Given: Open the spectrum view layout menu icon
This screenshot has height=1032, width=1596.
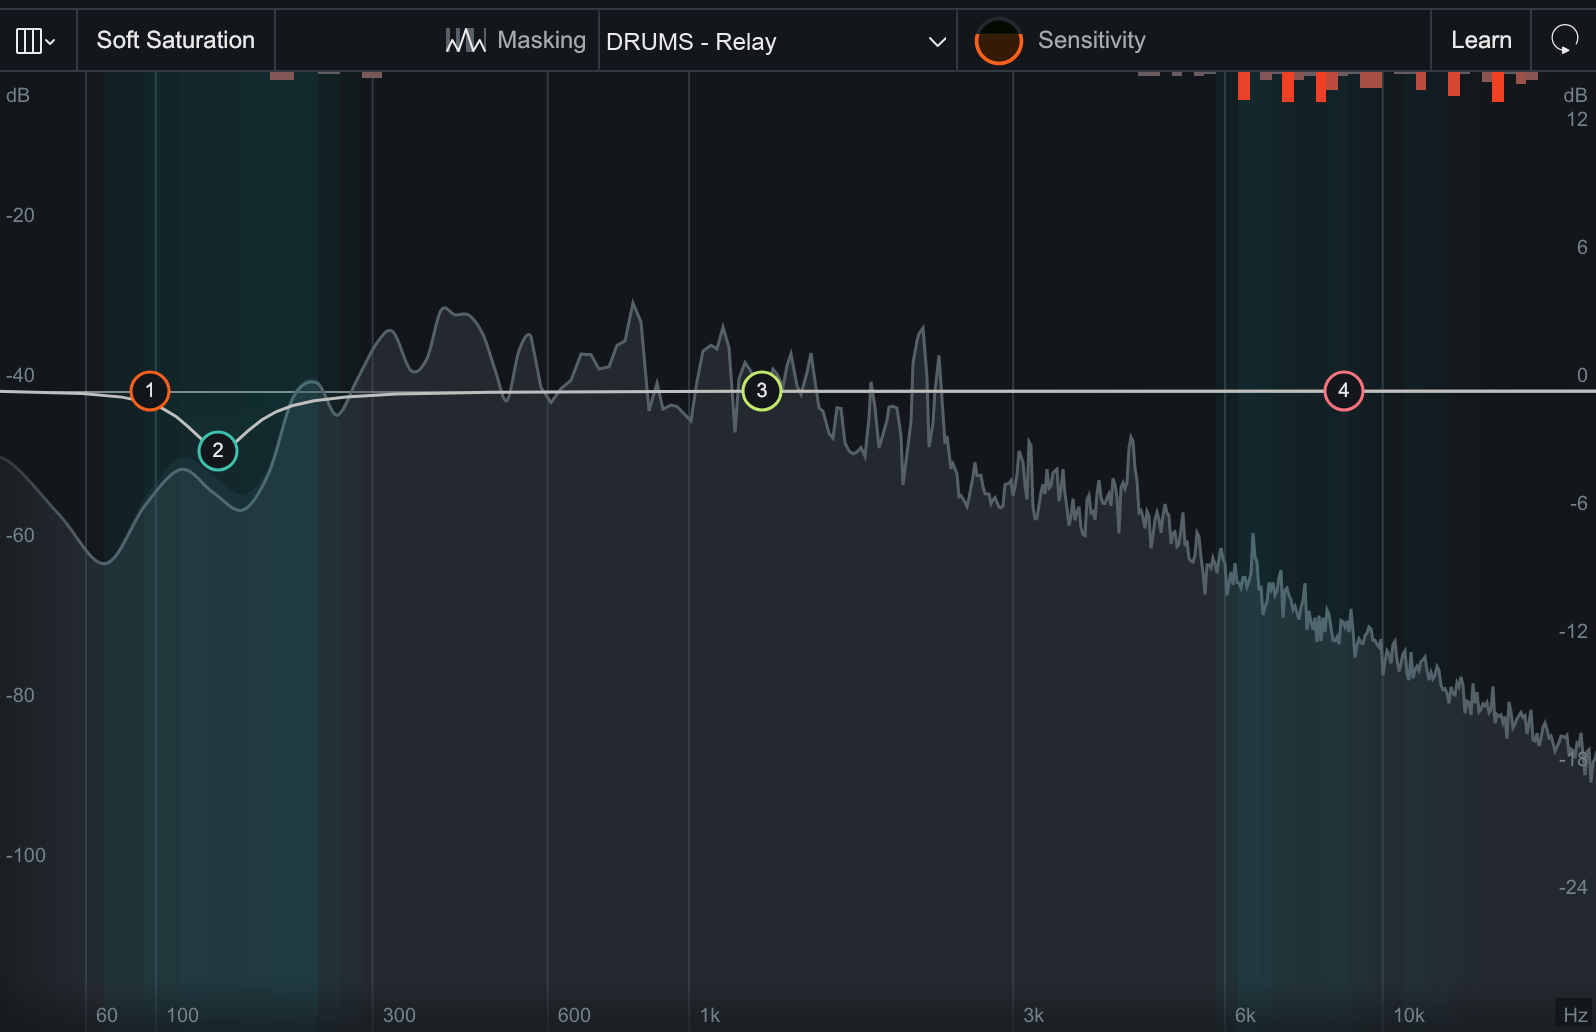Looking at the screenshot, I should pos(35,41).
